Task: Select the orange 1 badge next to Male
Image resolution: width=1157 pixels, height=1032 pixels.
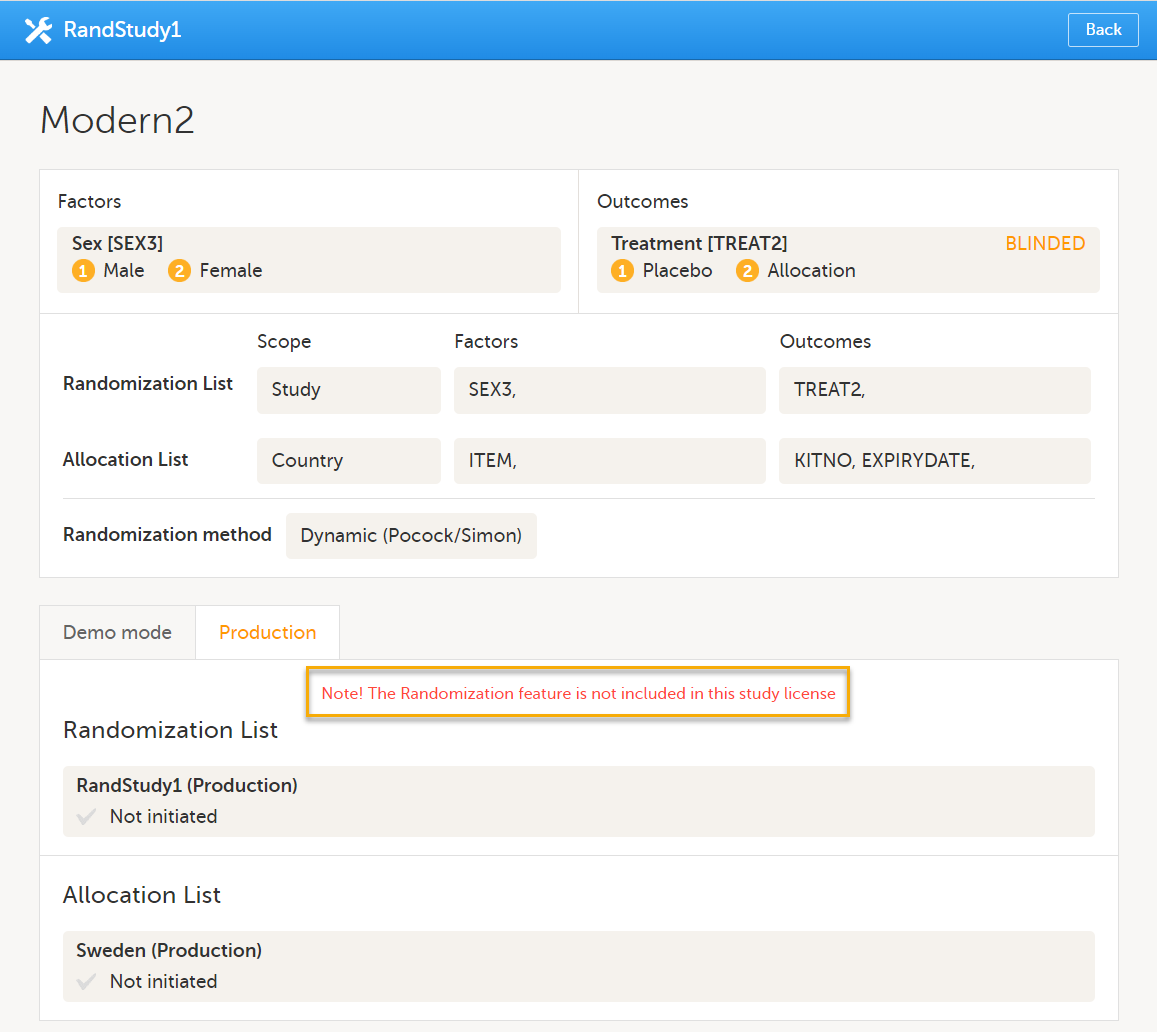Action: (83, 271)
